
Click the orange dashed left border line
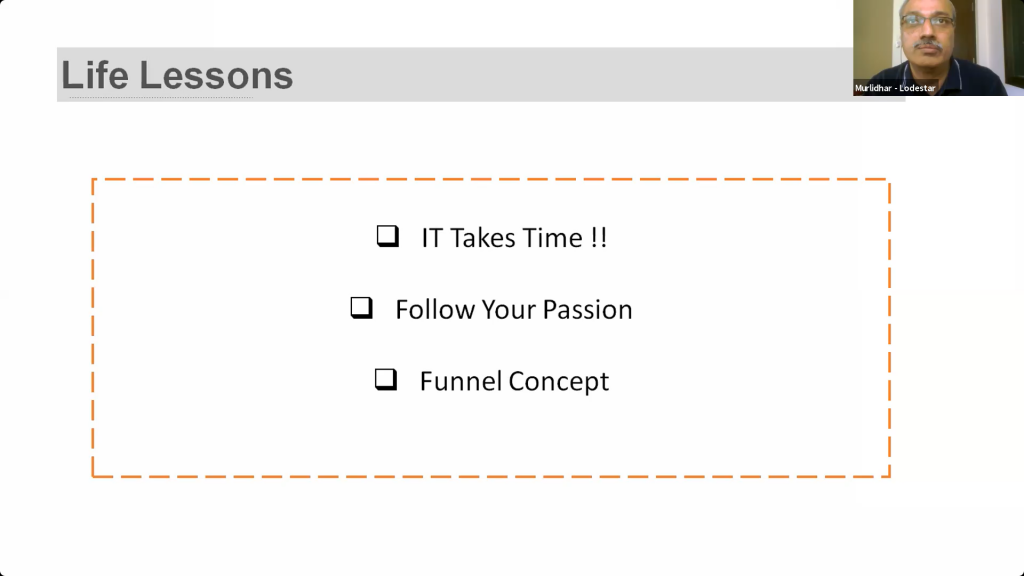pos(93,328)
